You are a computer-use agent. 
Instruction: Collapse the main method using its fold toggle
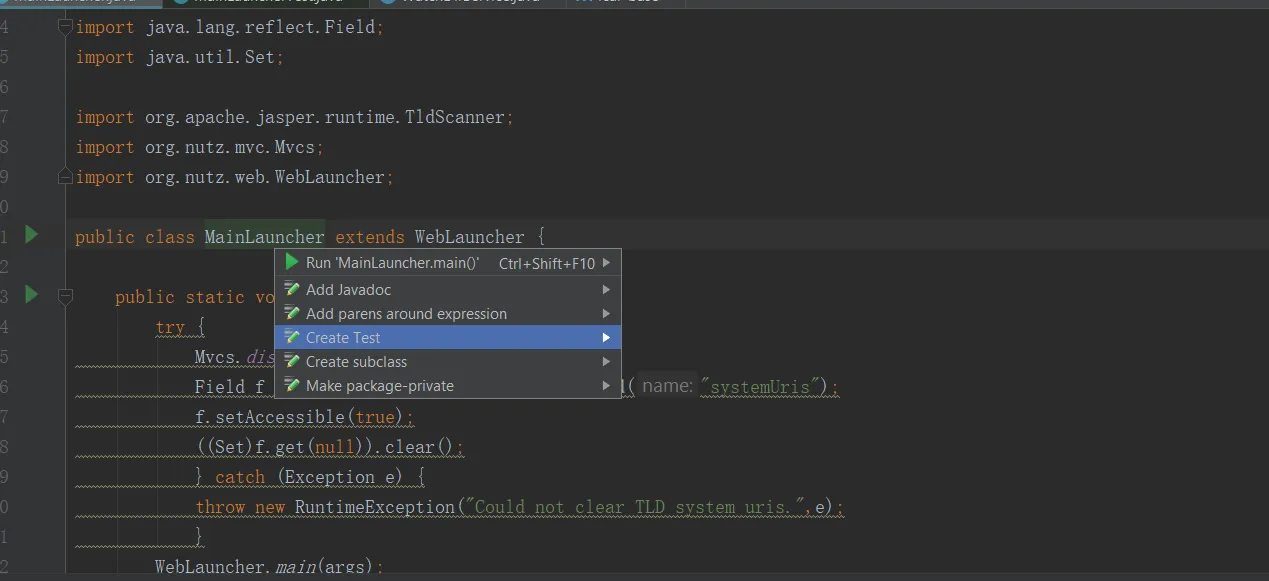pos(65,296)
